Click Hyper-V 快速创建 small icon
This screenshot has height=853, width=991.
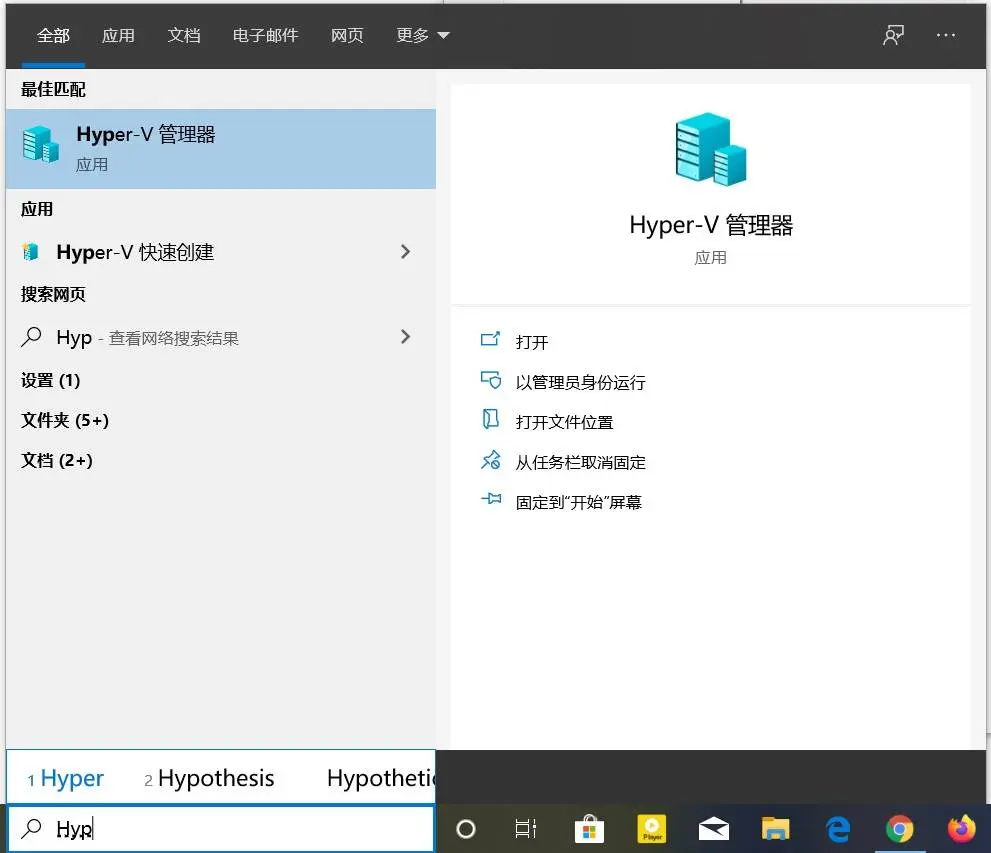pyautogui.click(x=30, y=252)
